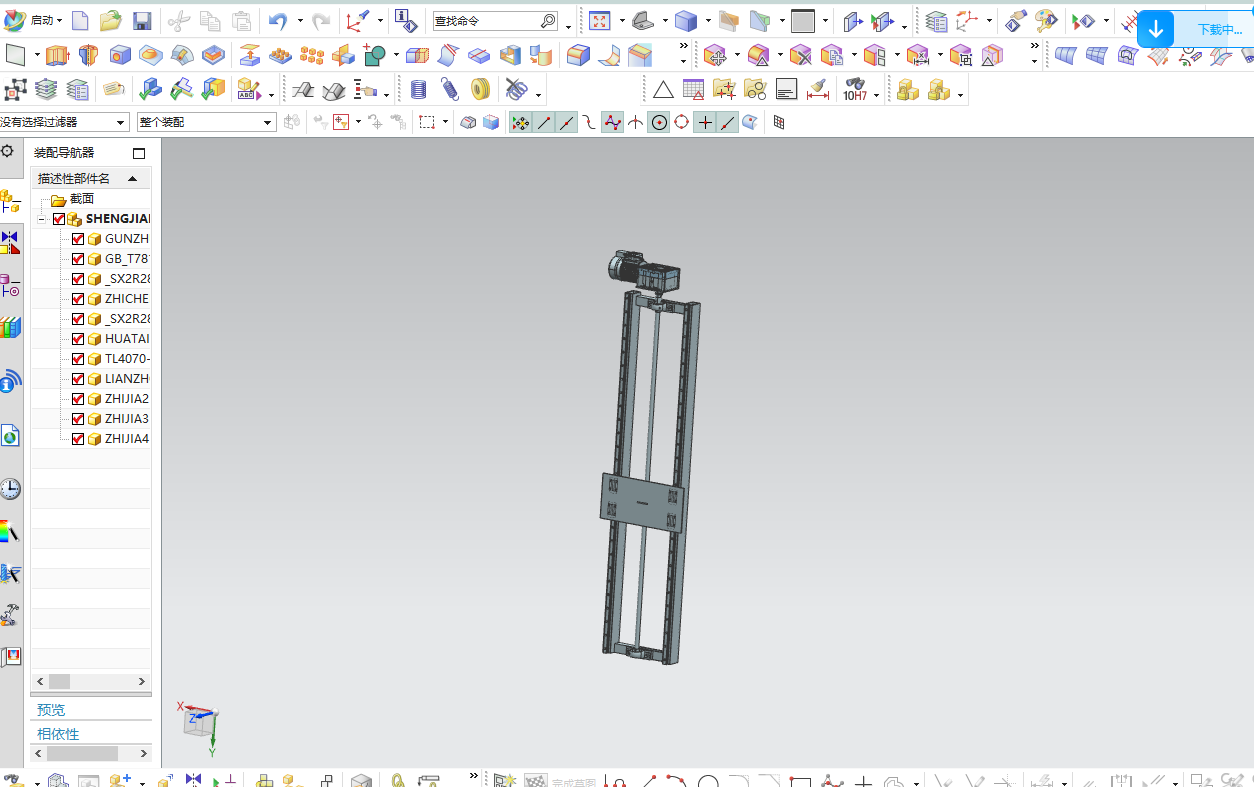Click the extension spring icon
The height and width of the screenshot is (787, 1254).
(x=450, y=90)
